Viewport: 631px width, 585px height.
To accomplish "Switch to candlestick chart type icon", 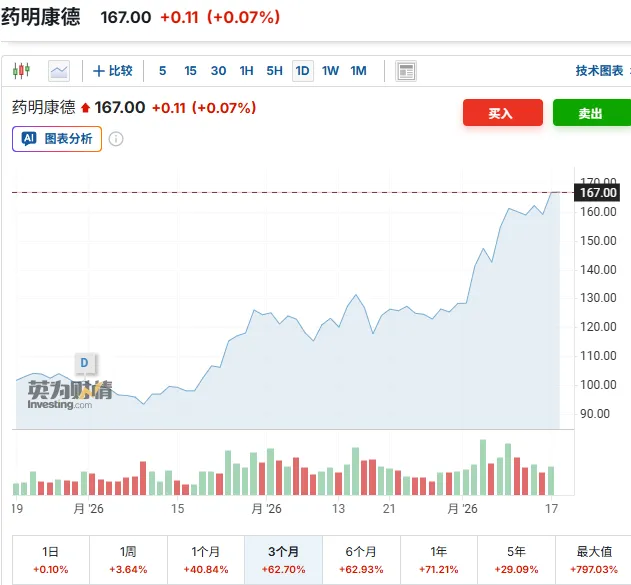I will [x=21, y=71].
